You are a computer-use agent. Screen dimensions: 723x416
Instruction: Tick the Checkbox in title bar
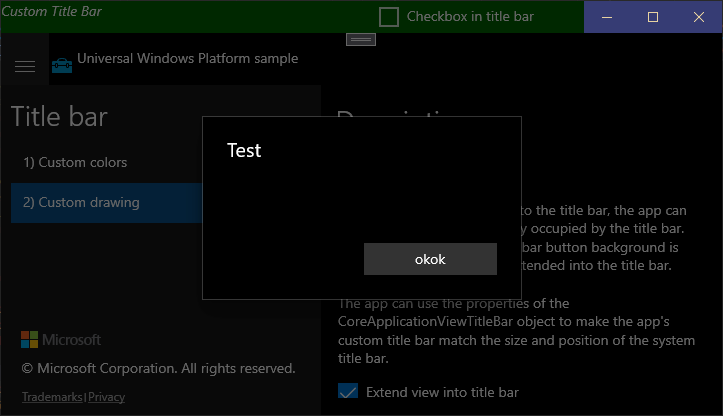pos(389,17)
